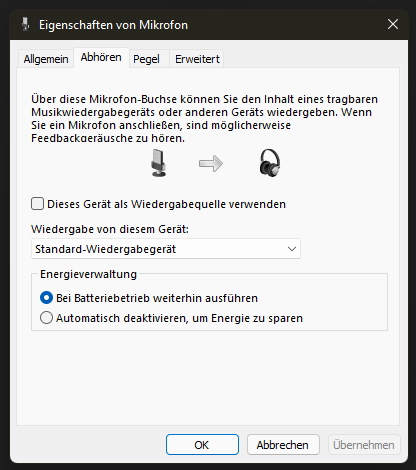Click the 'Wiedergabe von diesem Gerät:' label

[x=110, y=229]
